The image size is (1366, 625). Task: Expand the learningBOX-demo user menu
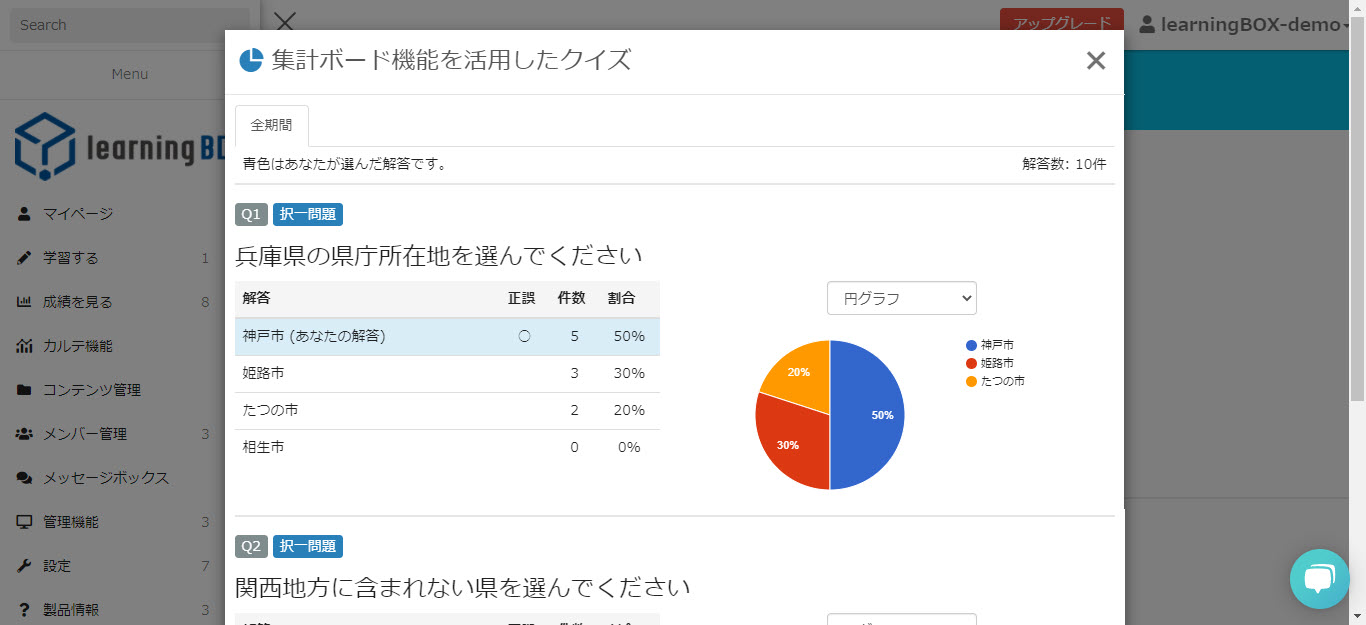[x=1244, y=24]
